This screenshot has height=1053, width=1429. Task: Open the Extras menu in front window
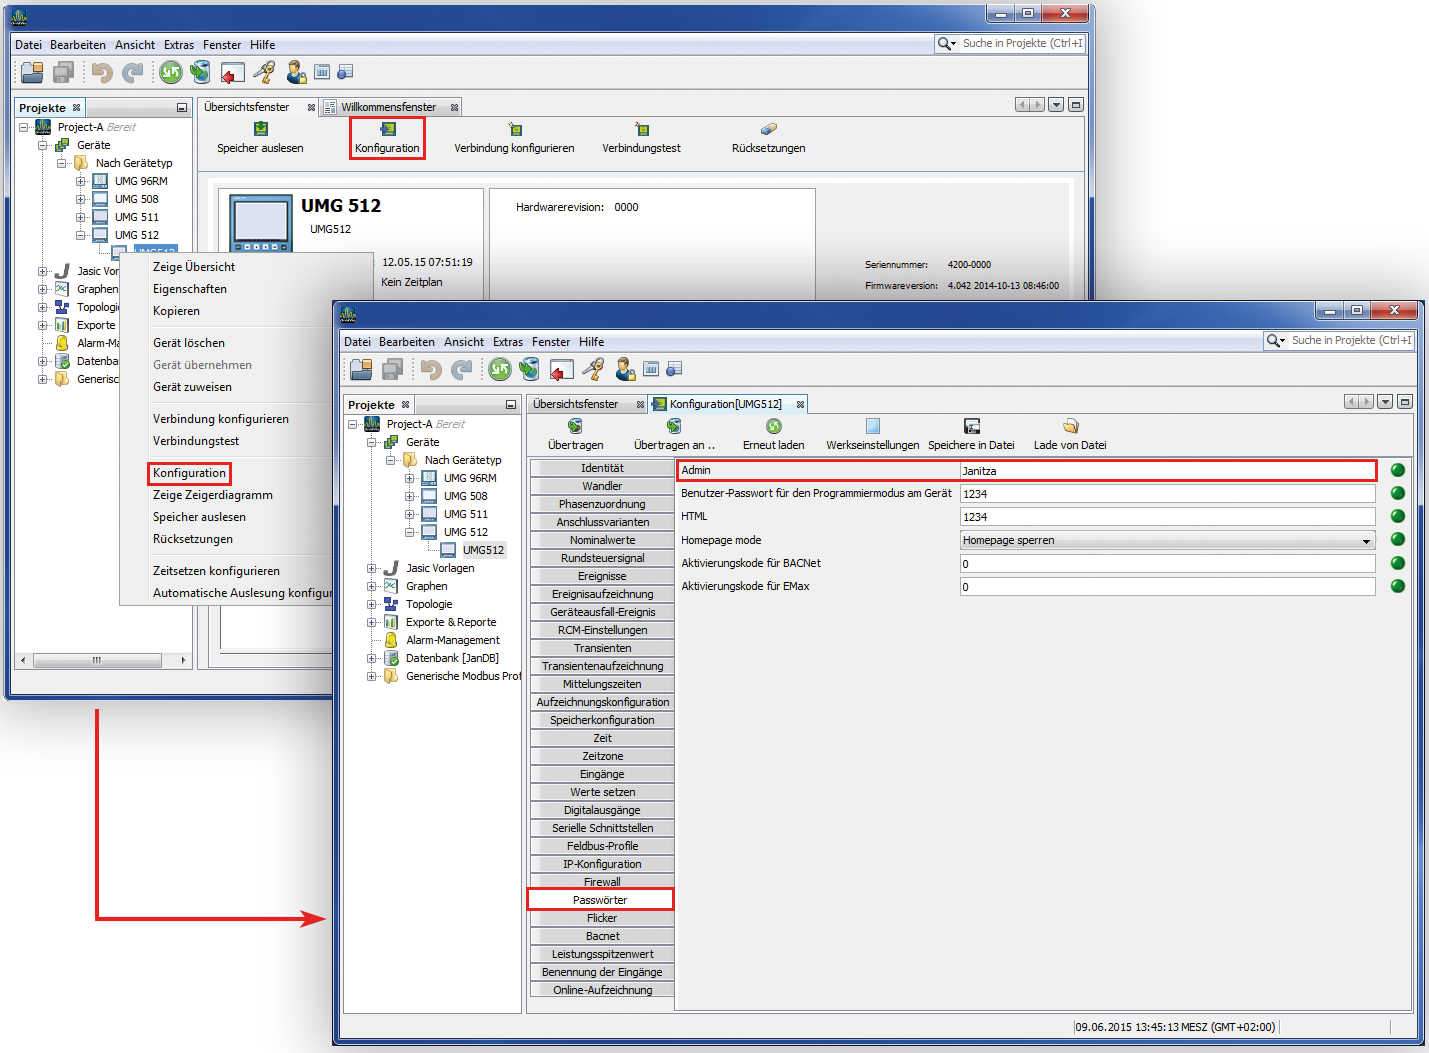coord(507,342)
